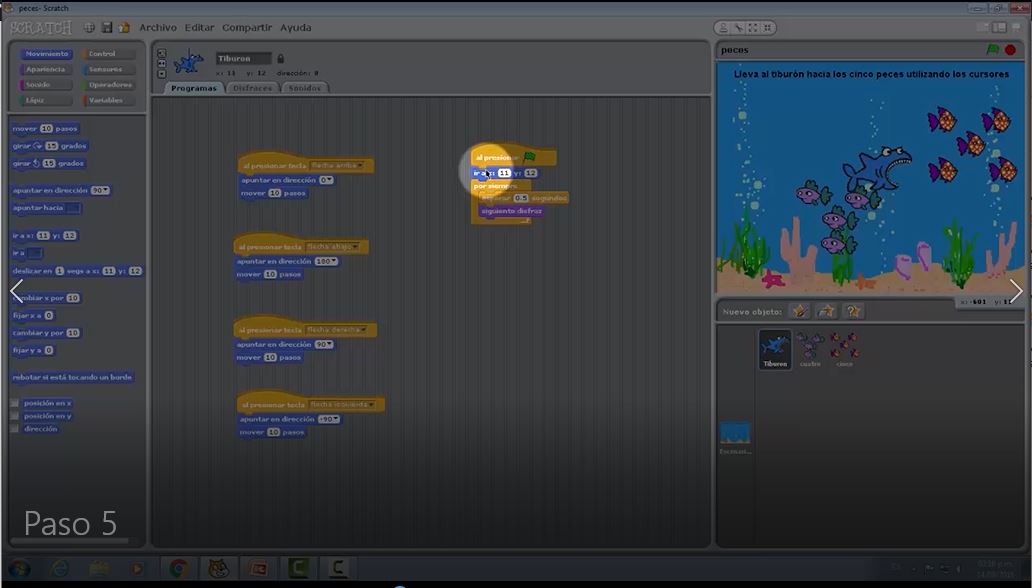Viewport: 1032px width, 588px height.
Task: Select the Escenario stage thumbnail
Action: pos(735,438)
